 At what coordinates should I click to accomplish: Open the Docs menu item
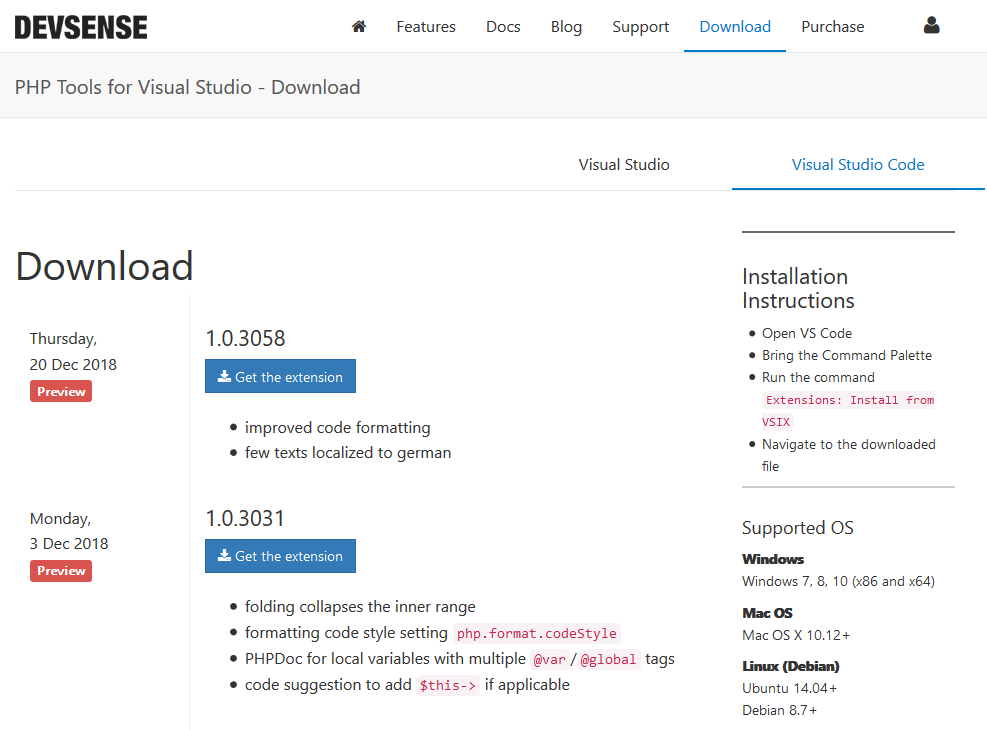point(503,26)
